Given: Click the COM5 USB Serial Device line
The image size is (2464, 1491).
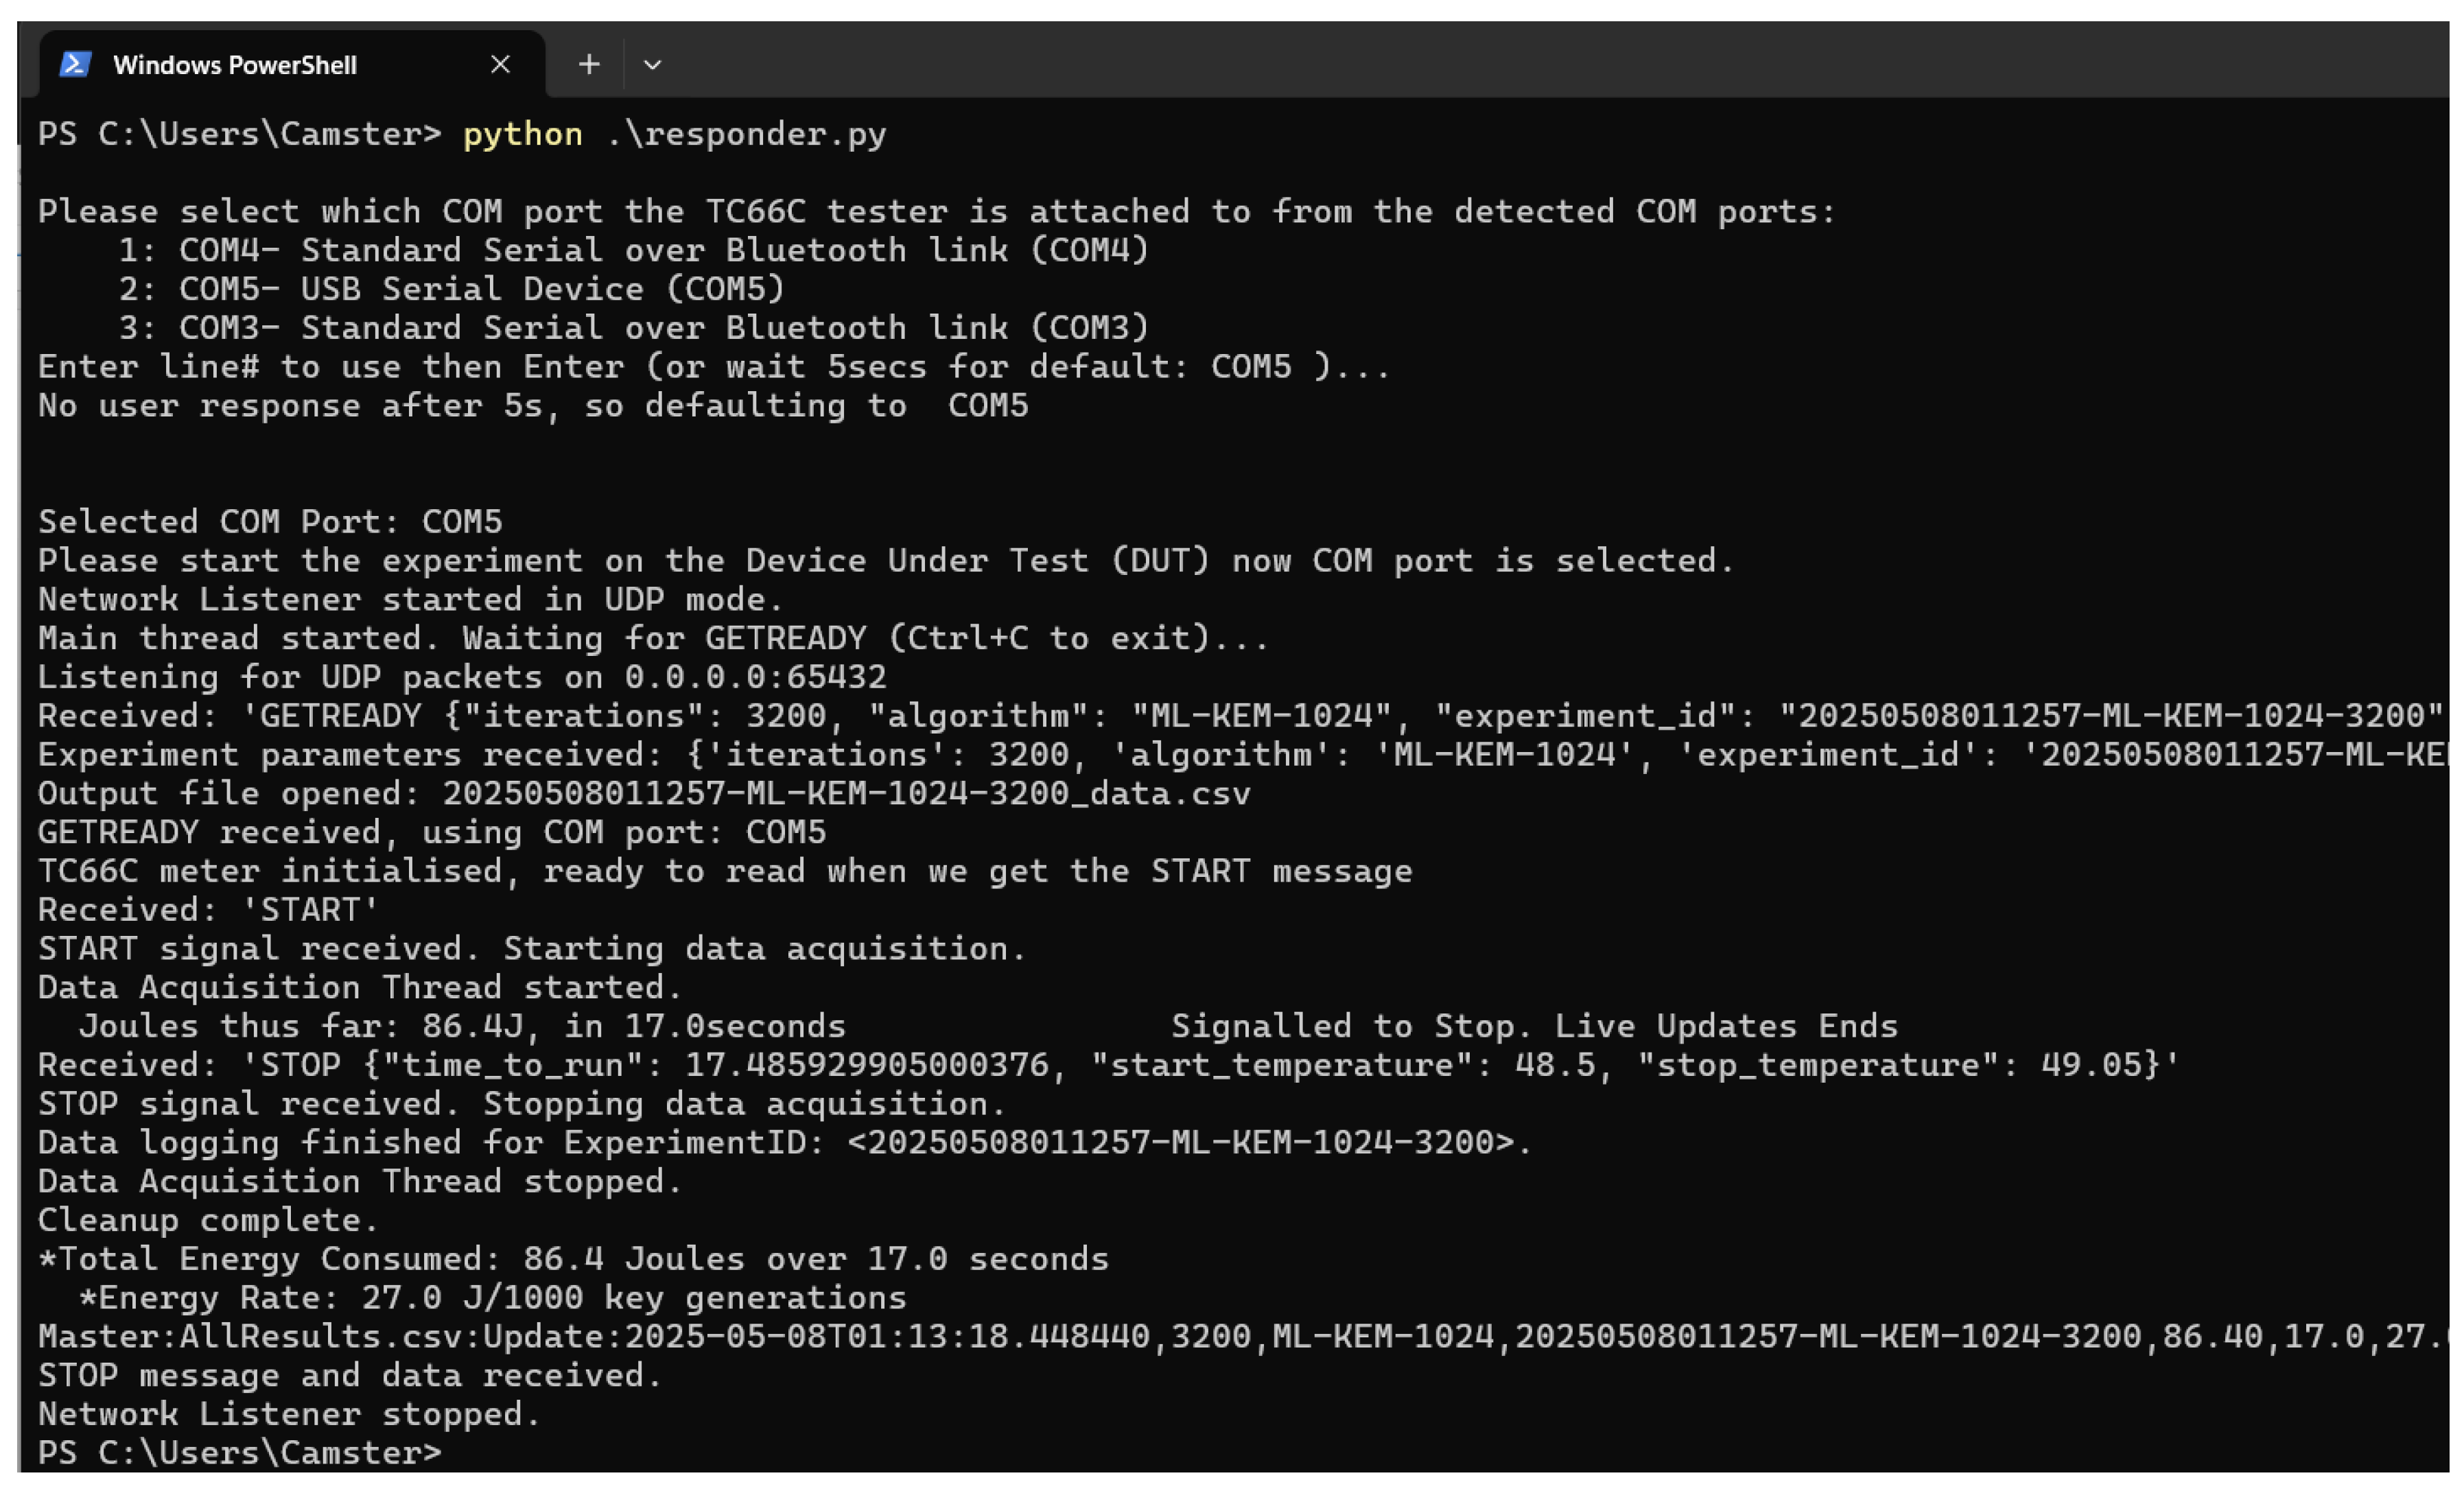Looking at the screenshot, I should pos(452,289).
